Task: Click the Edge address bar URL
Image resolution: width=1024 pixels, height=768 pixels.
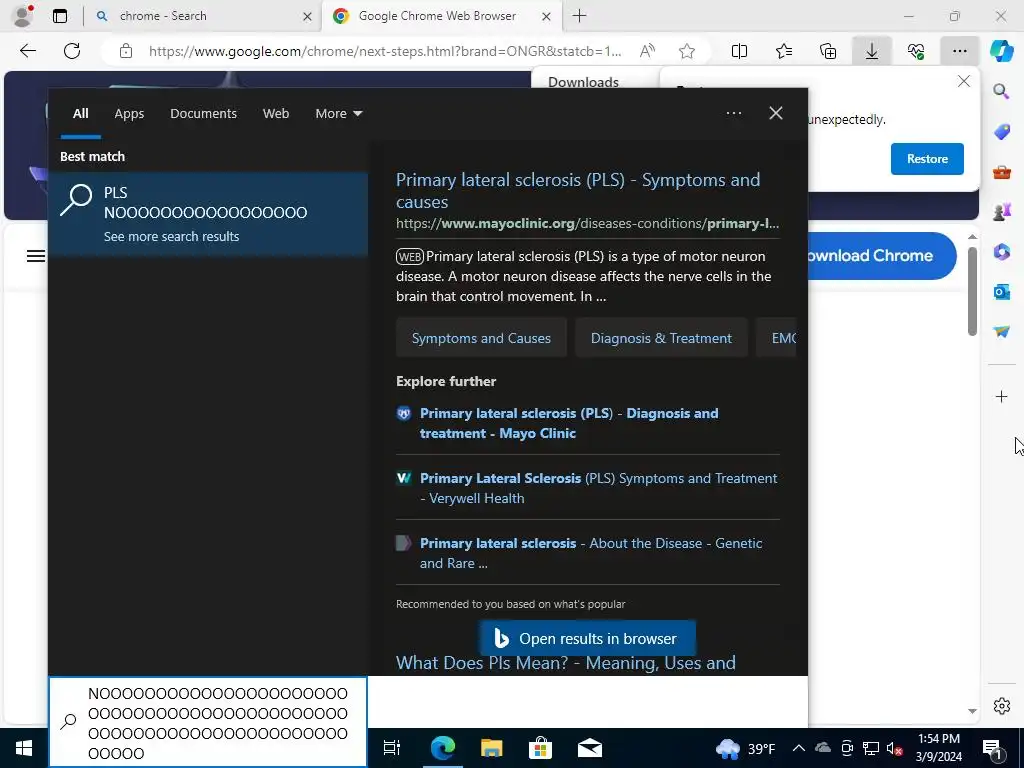Action: [x=385, y=51]
